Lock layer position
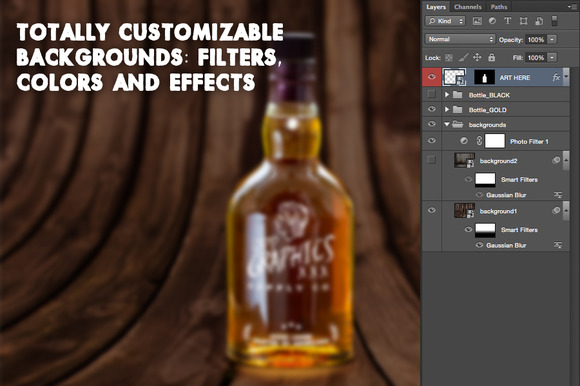This screenshot has height=386, width=580. tap(477, 57)
